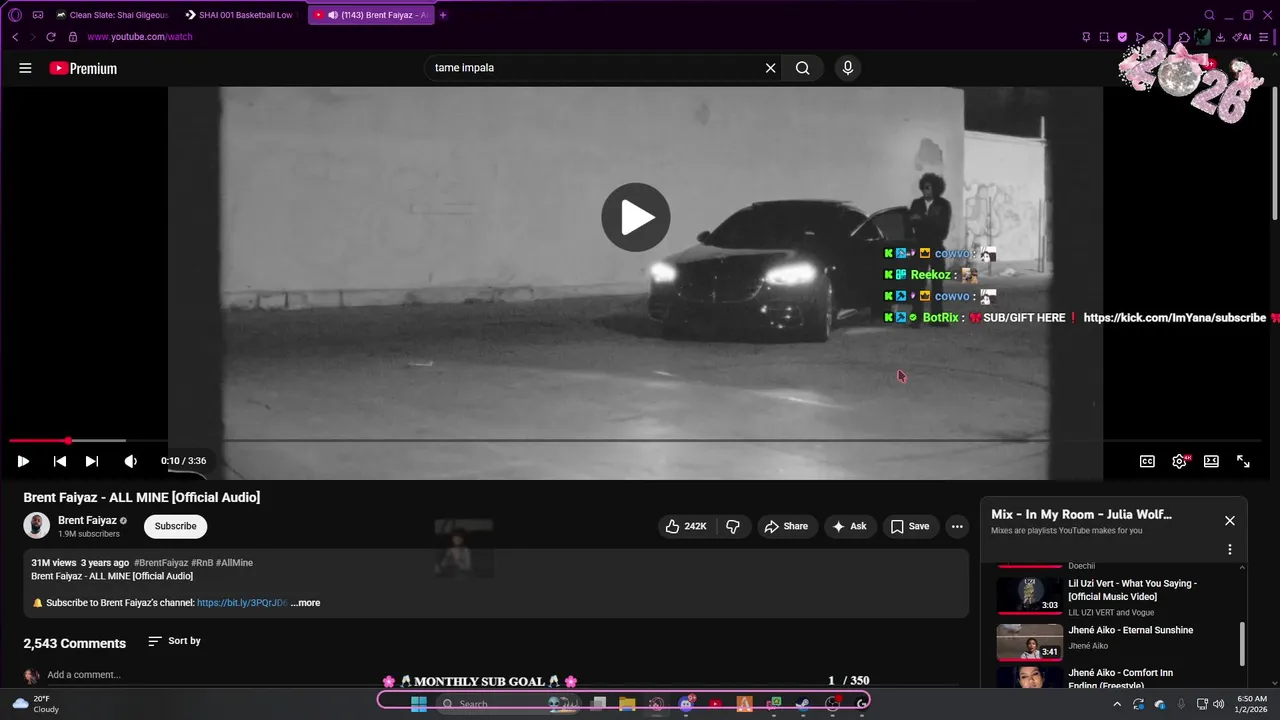Screen dimensions: 1280x720
Task: Toggle closed captions CC button
Action: pos(1147,461)
